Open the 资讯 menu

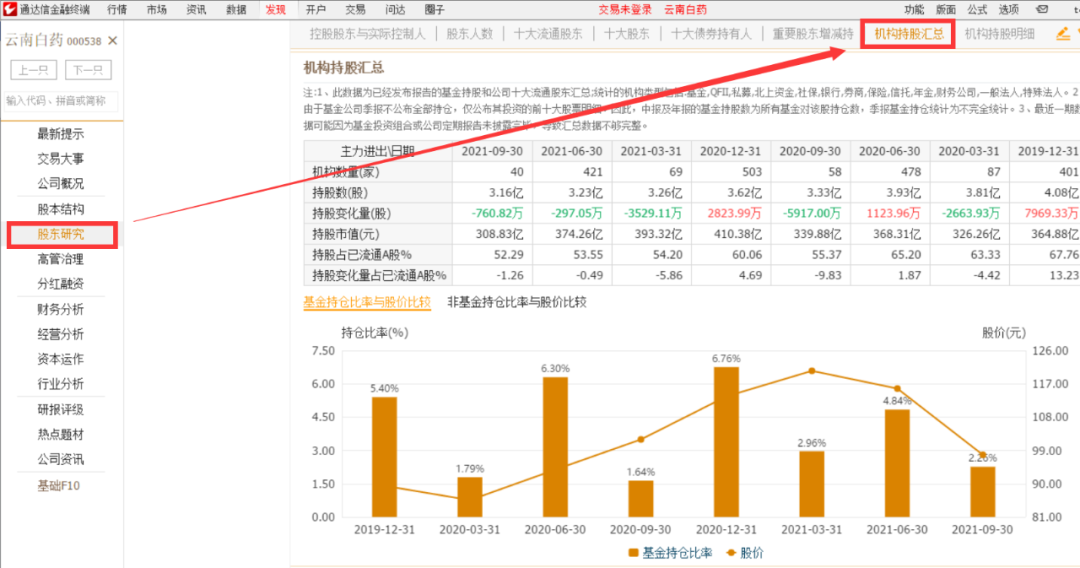[196, 10]
